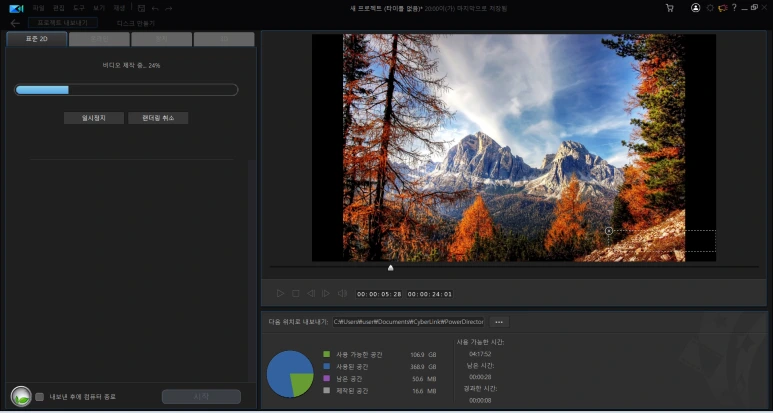The height and width of the screenshot is (413, 773).
Task: Click the previous frame button
Action: [x=311, y=294]
